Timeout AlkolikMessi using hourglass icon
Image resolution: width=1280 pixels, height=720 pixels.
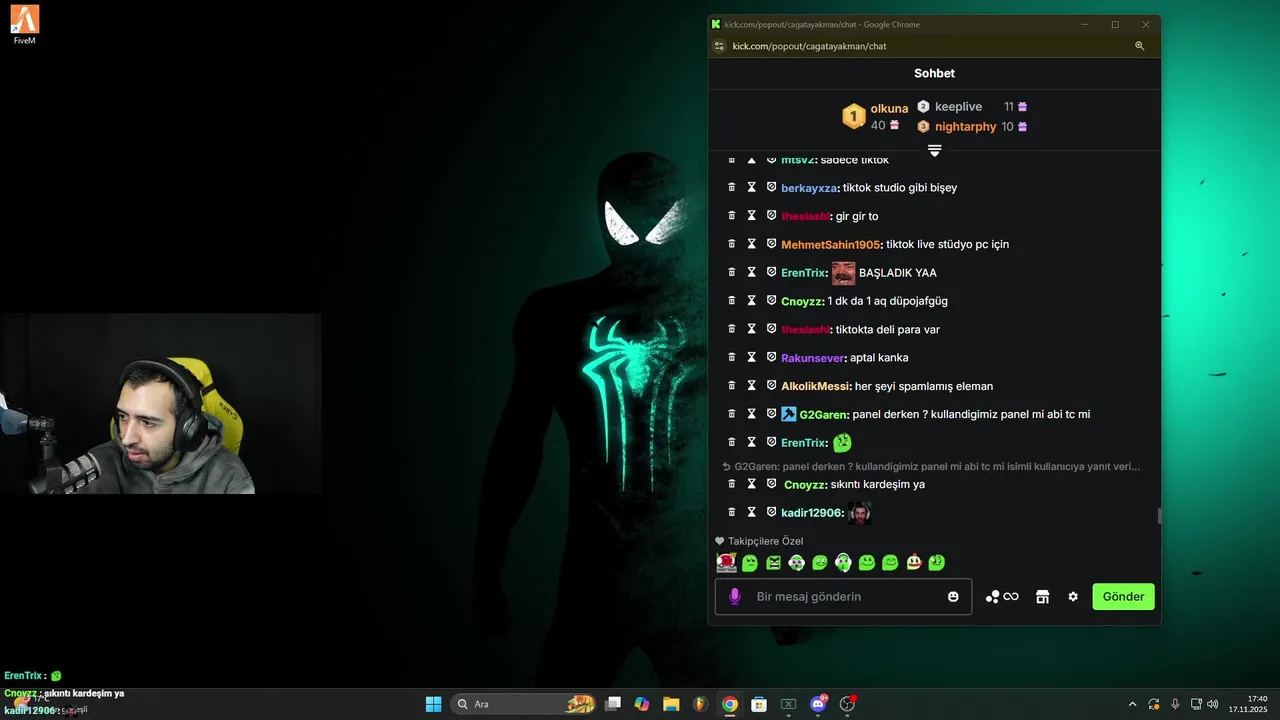click(x=752, y=386)
